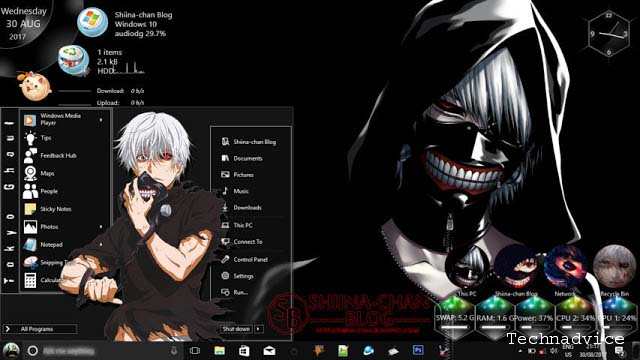This screenshot has height=360, width=640.
Task: Open the action center notification icon
Action: click(620, 351)
